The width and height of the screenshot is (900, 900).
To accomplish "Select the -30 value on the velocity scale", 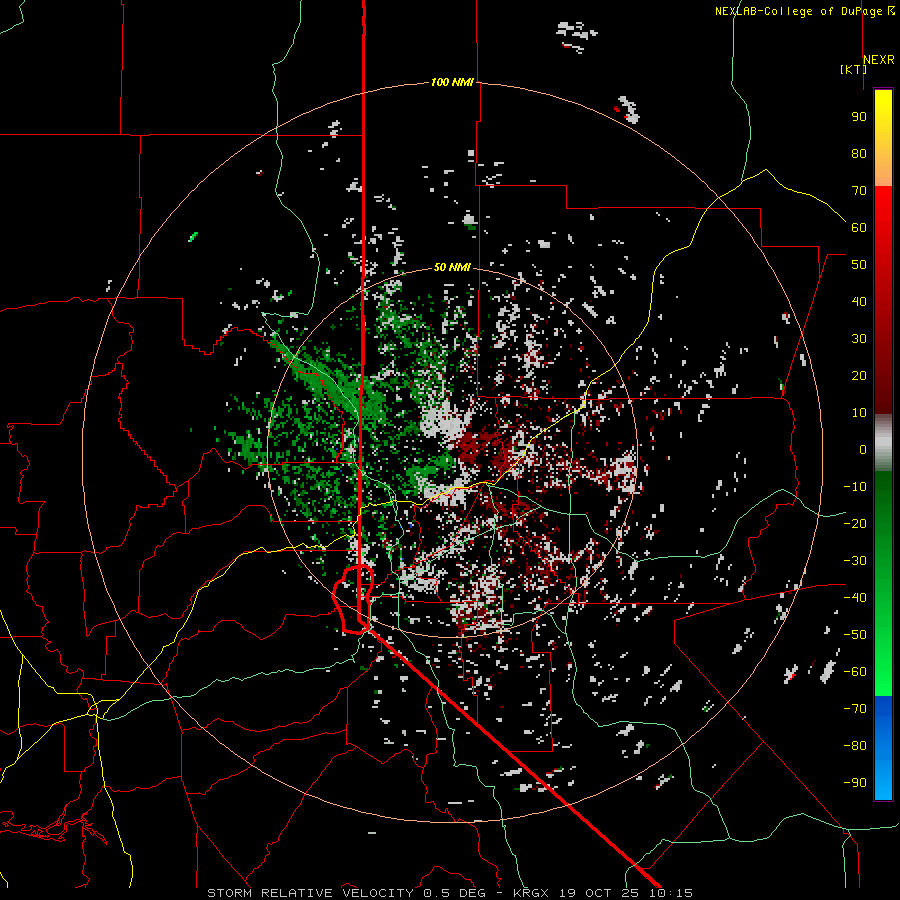I will click(x=855, y=561).
